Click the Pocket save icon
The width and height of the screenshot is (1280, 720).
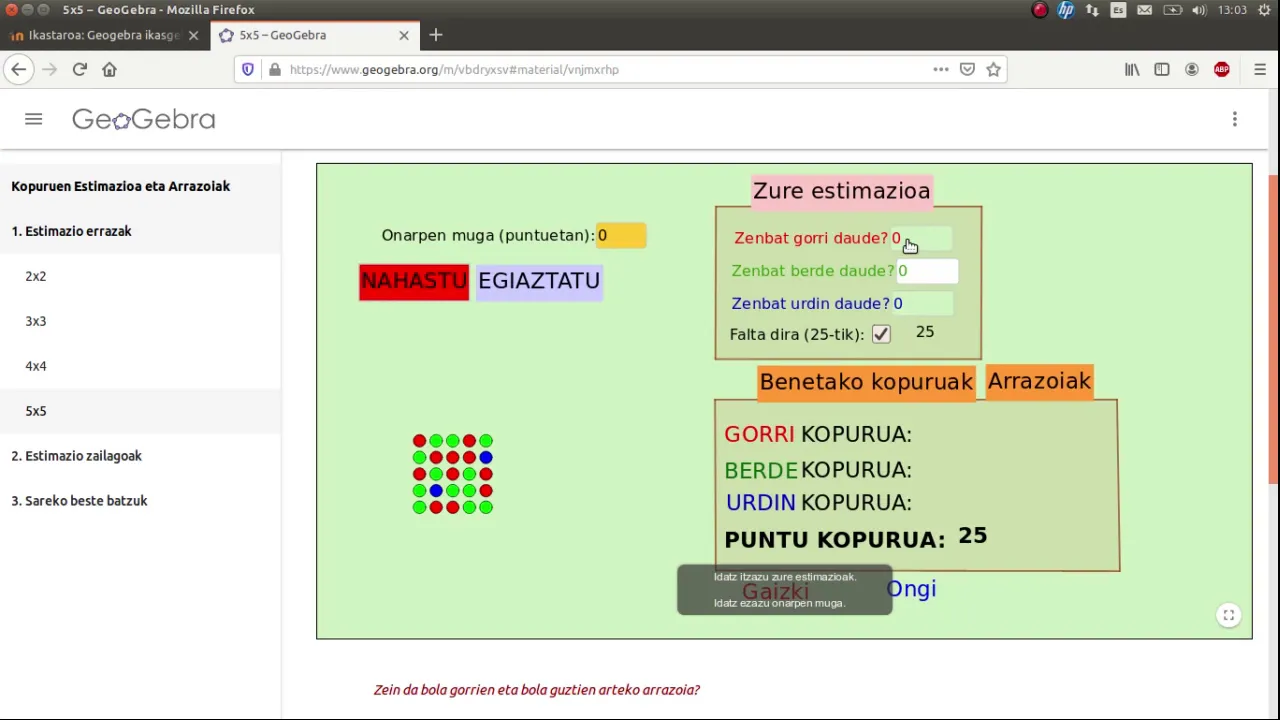[x=967, y=69]
